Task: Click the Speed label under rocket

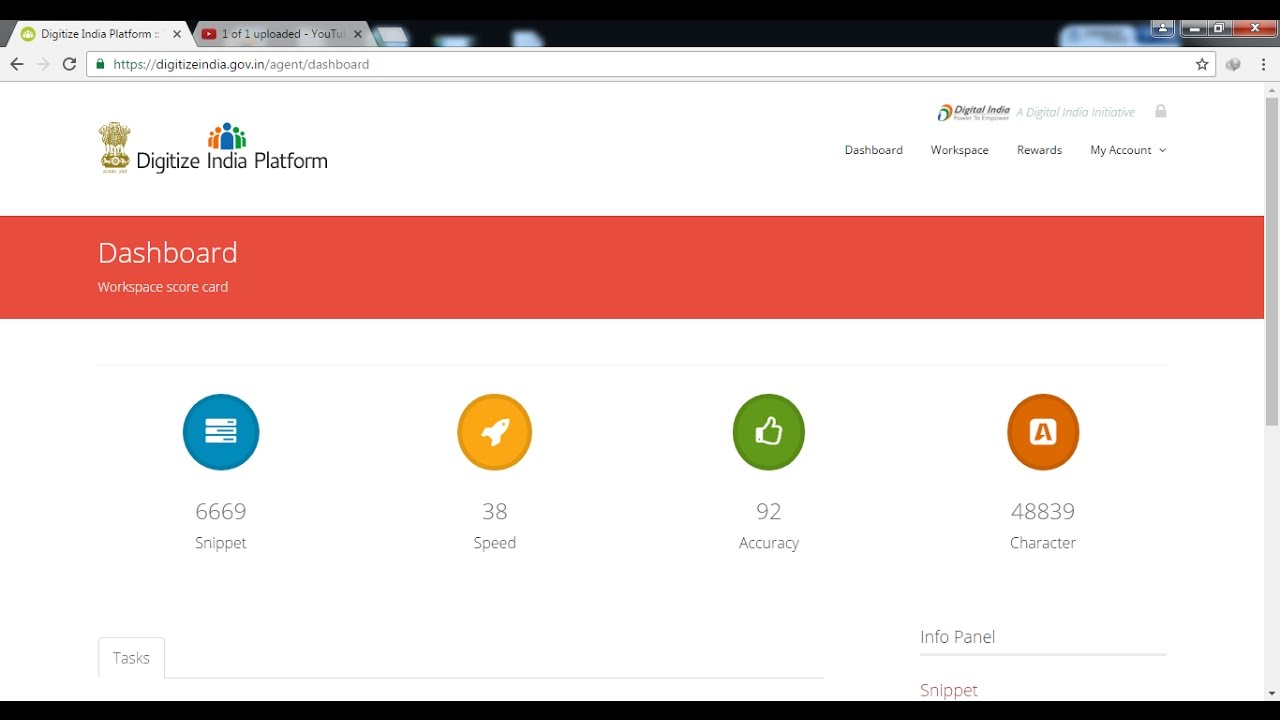Action: pos(495,543)
